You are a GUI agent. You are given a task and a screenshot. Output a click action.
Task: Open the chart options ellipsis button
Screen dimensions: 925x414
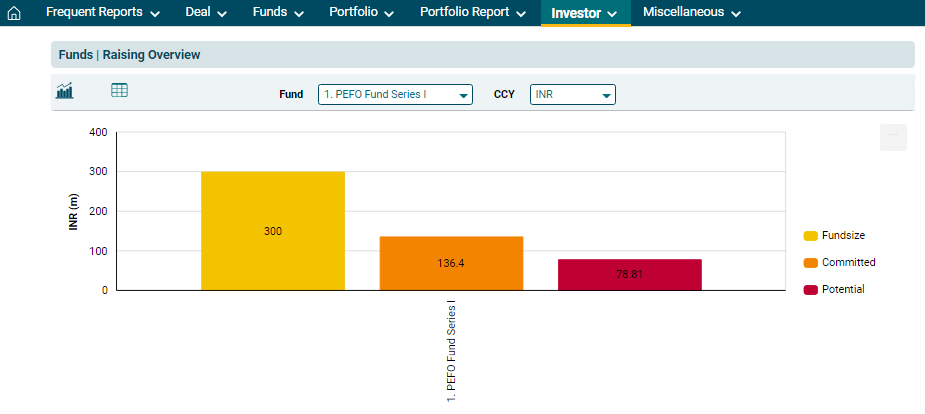coord(893,137)
